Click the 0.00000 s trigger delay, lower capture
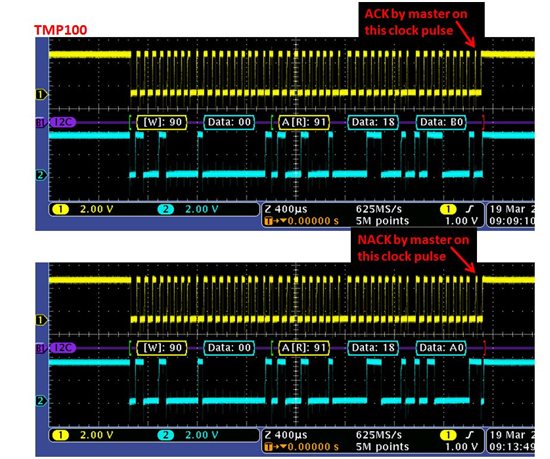Image resolution: width=550 pixels, height=459 pixels. [x=313, y=447]
